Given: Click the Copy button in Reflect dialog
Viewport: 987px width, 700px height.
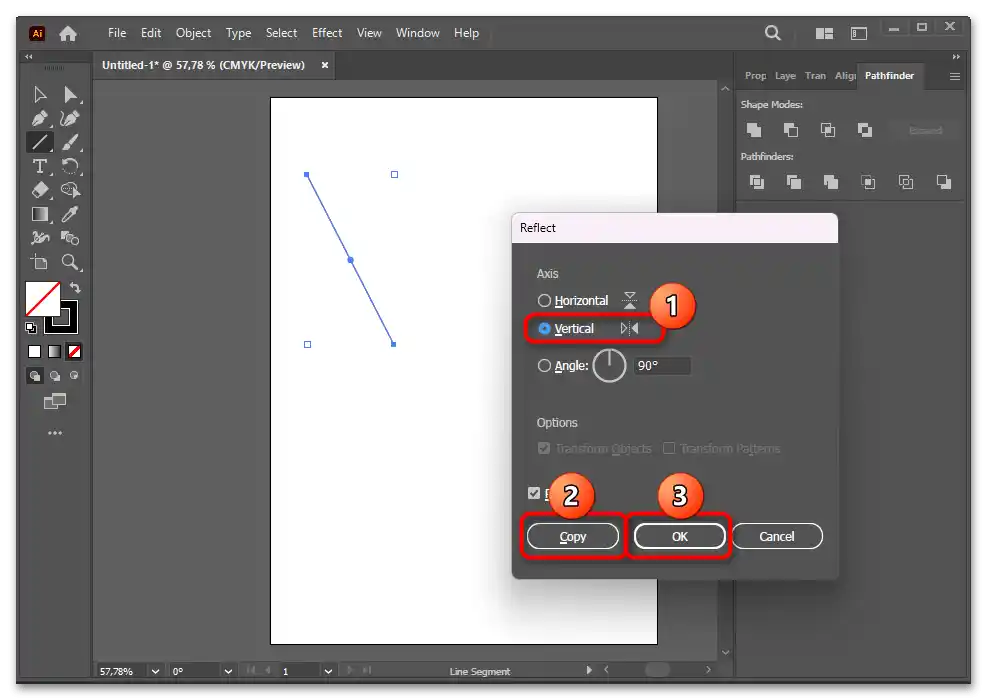Looking at the screenshot, I should (572, 536).
